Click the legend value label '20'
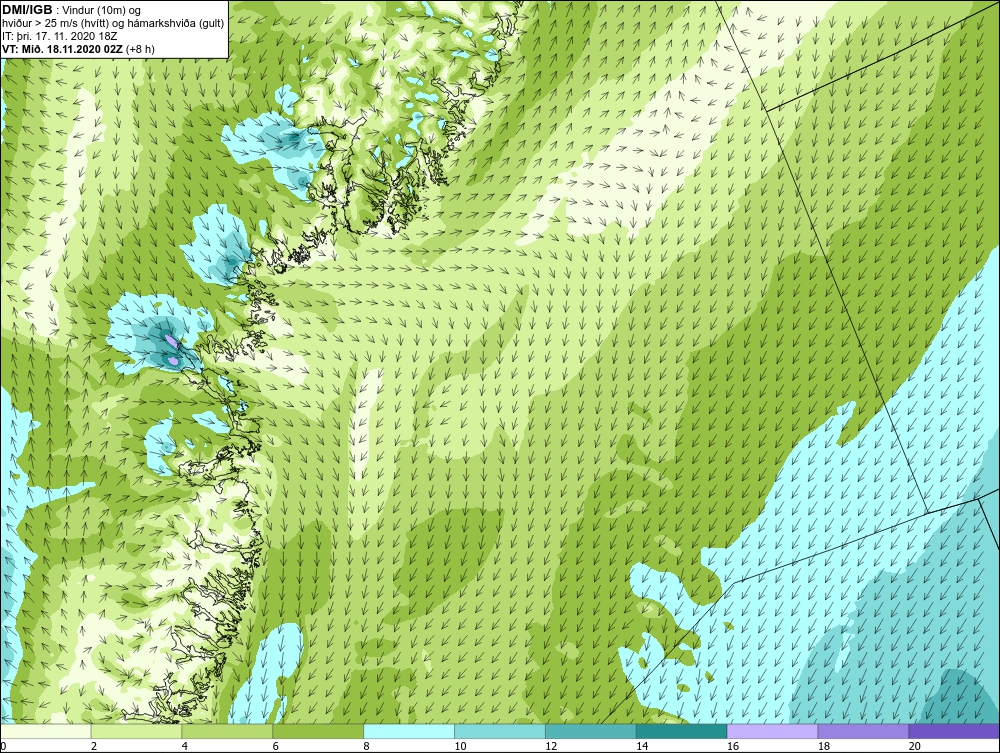The height and width of the screenshot is (753, 1000). [915, 746]
